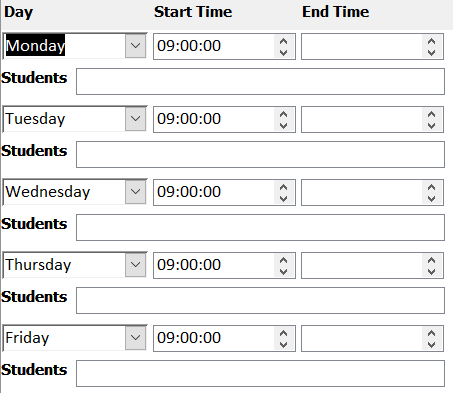This screenshot has height=393, width=453.
Task: Decrease Monday start time with down arrow
Action: tap(284, 52)
